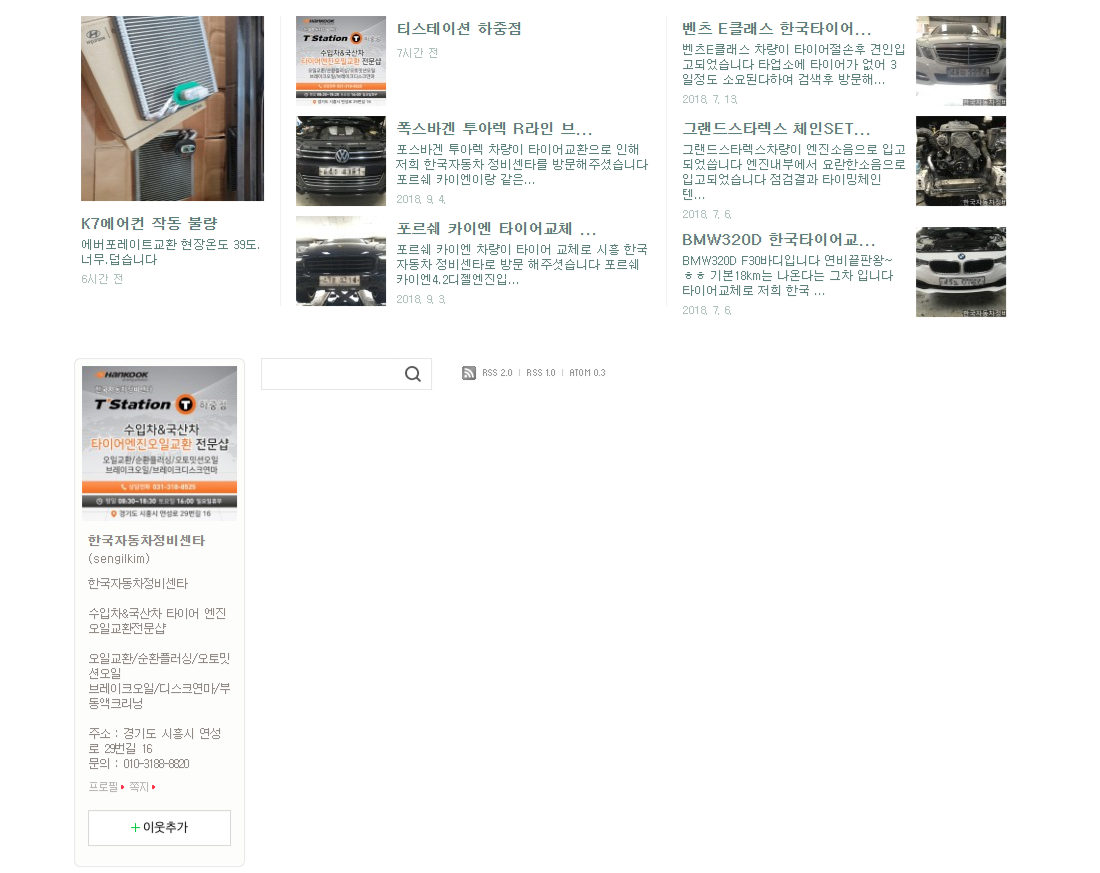1100x873 pixels.
Task: Open post titled 폭스바겐 투아렉 R라인
Action: point(494,128)
